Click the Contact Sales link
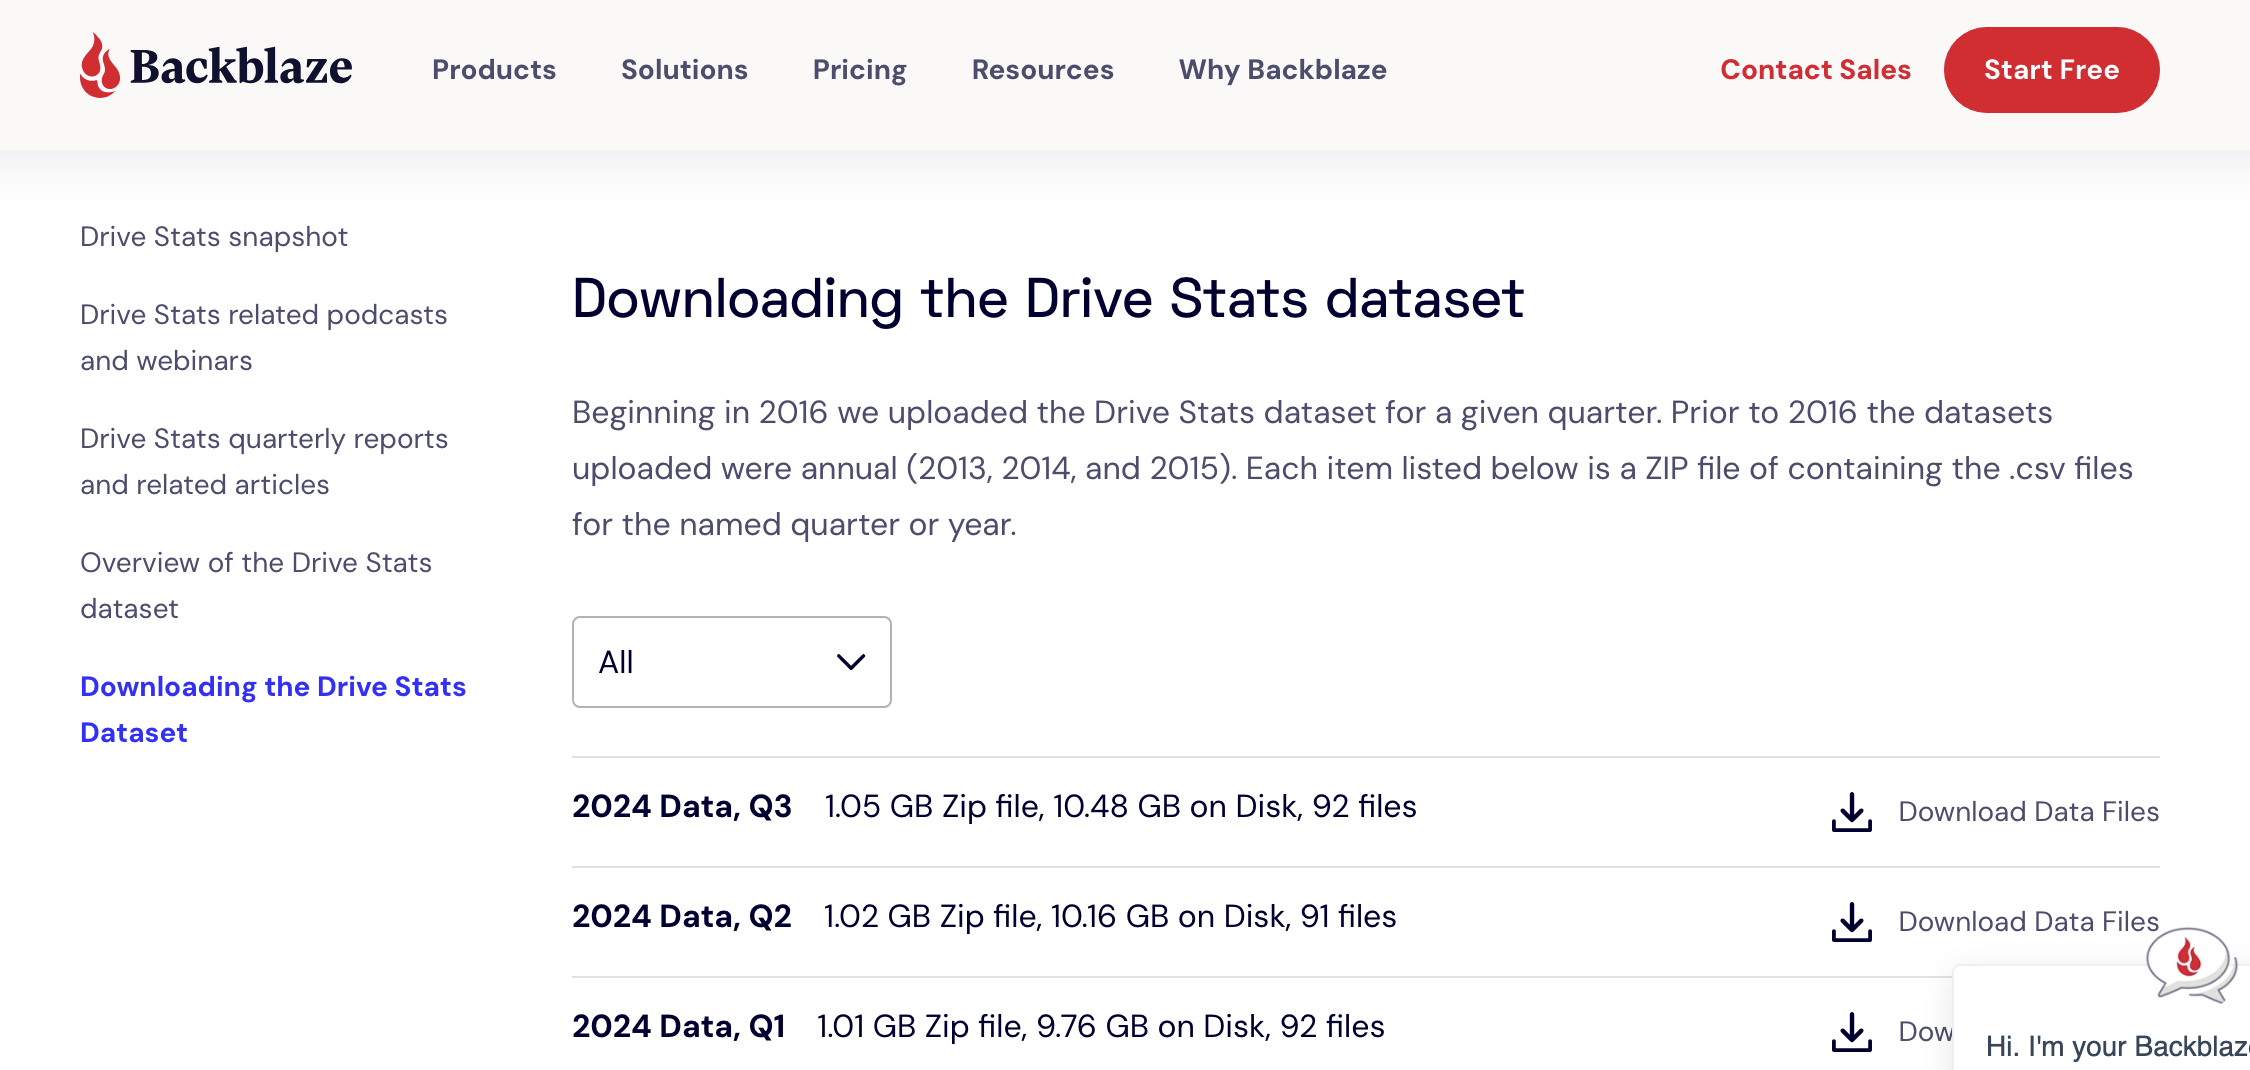The image size is (2250, 1070). (1815, 69)
